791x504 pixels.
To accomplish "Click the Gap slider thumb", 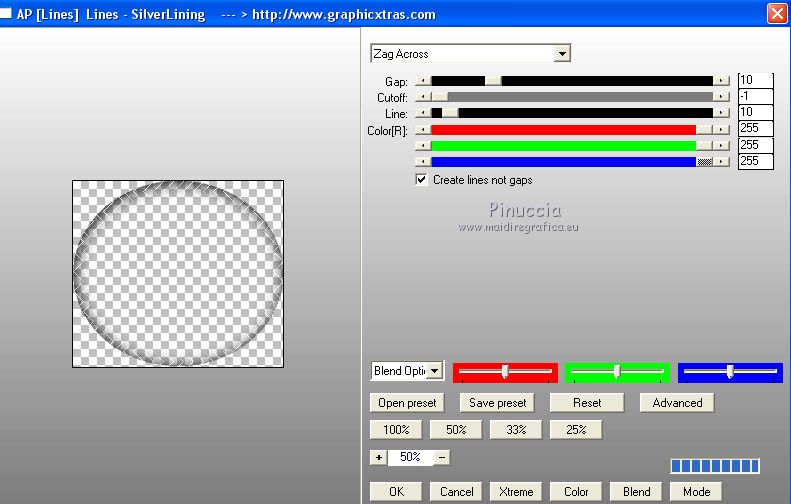I will [x=493, y=81].
